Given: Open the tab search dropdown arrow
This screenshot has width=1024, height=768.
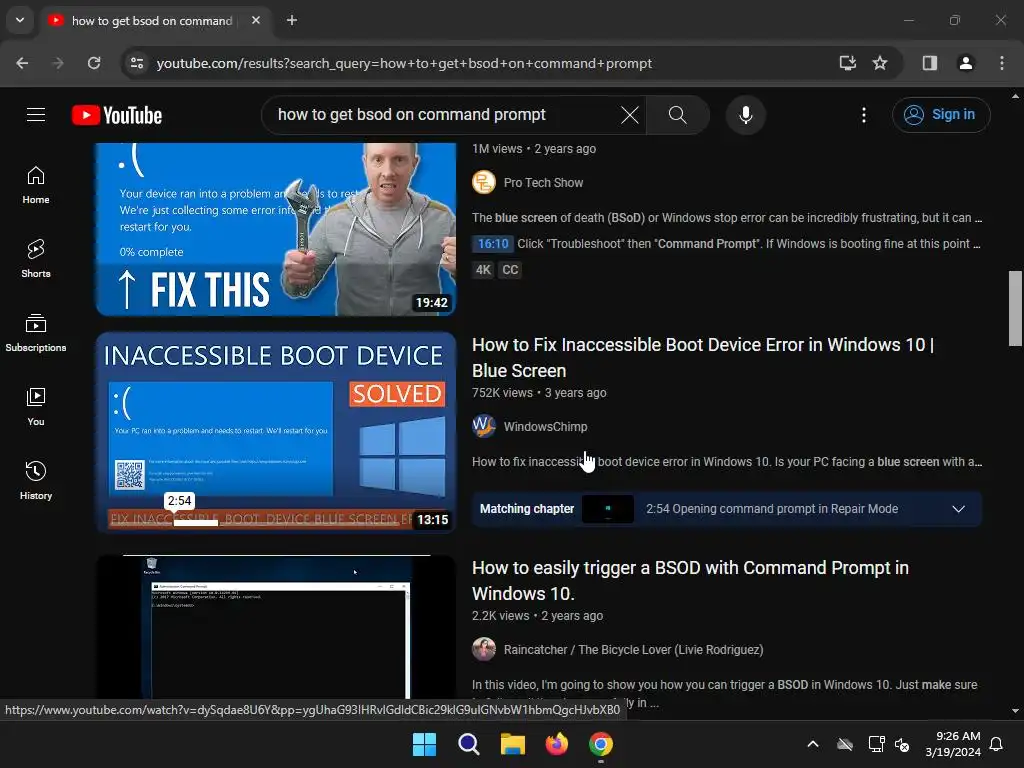Looking at the screenshot, I should [20, 20].
